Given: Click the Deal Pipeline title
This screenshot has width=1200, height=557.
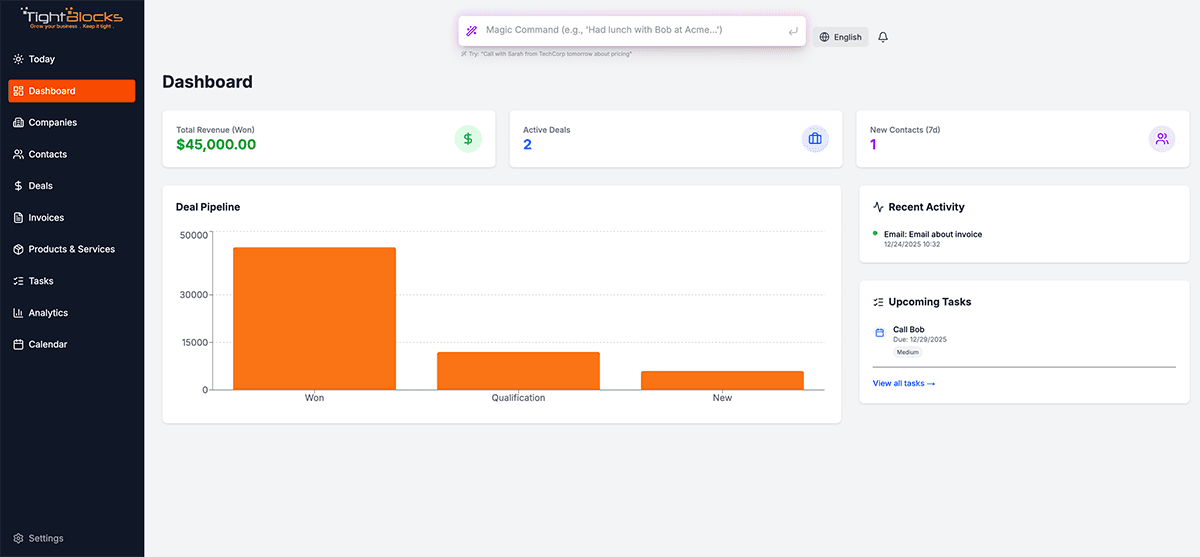Looking at the screenshot, I should pos(208,207).
